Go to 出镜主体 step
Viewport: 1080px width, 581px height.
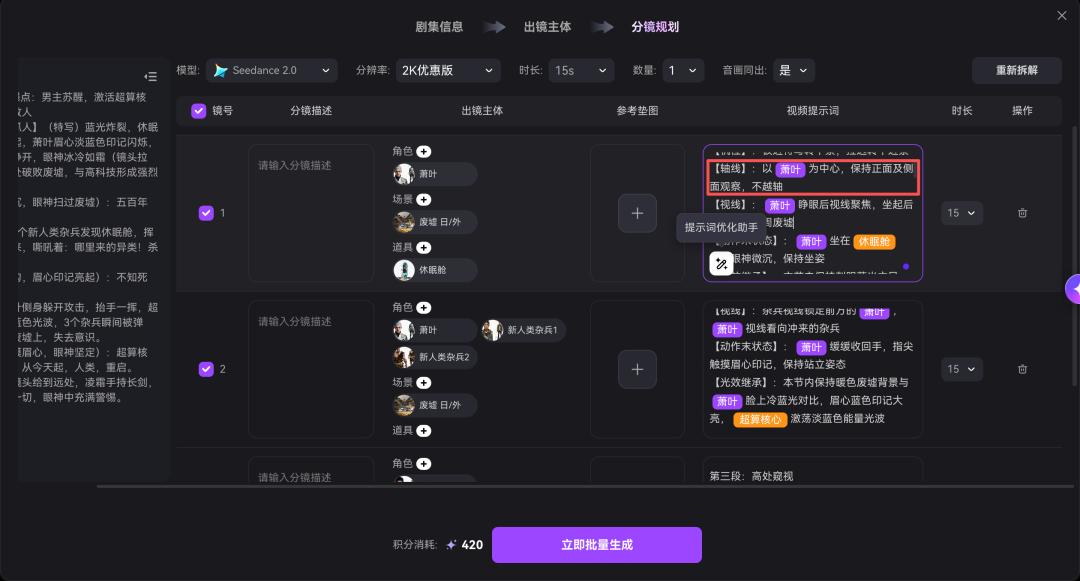coord(547,27)
